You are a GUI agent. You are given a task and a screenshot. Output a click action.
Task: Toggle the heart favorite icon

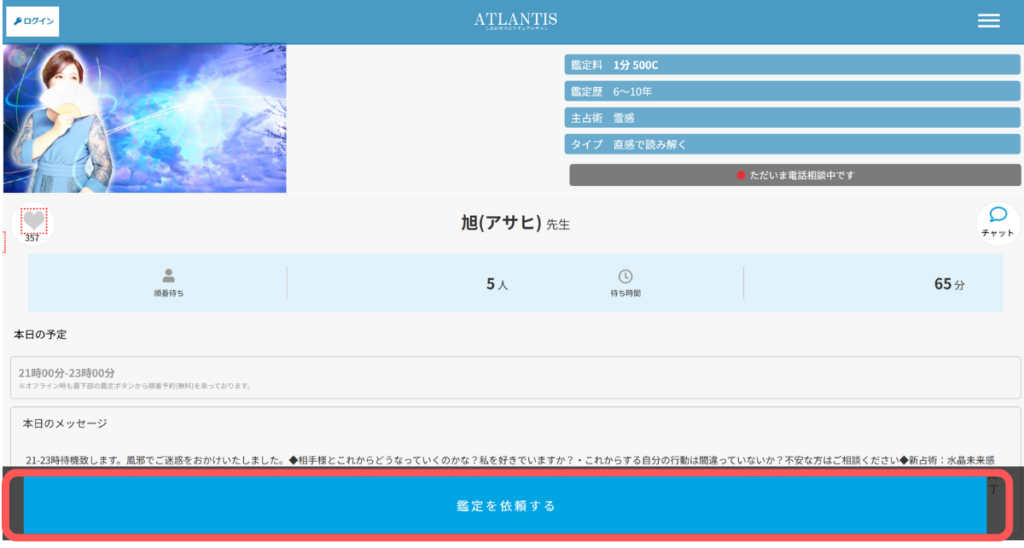point(34,220)
